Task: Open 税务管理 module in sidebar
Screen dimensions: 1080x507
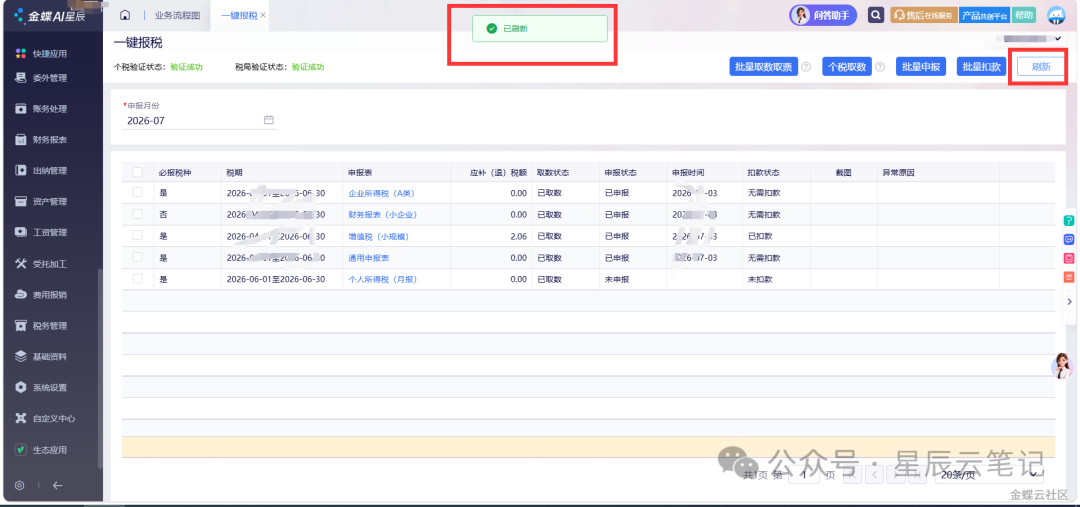Action: pyautogui.click(x=41, y=326)
